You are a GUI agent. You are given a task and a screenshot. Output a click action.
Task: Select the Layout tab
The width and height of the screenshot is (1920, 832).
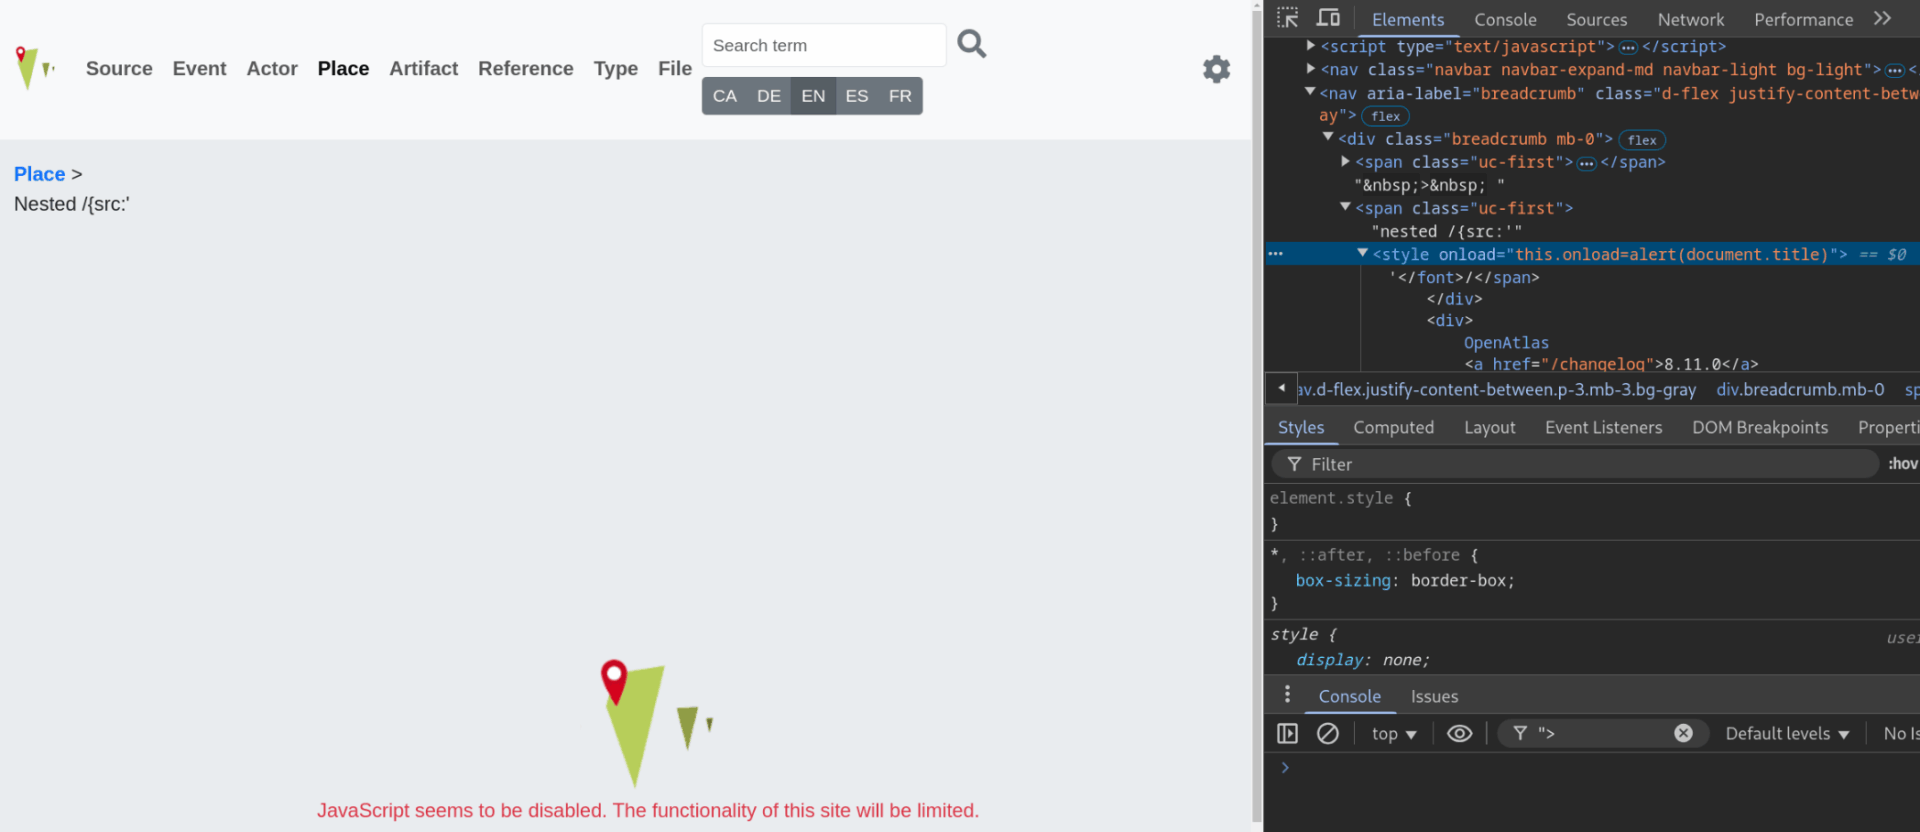click(x=1489, y=427)
